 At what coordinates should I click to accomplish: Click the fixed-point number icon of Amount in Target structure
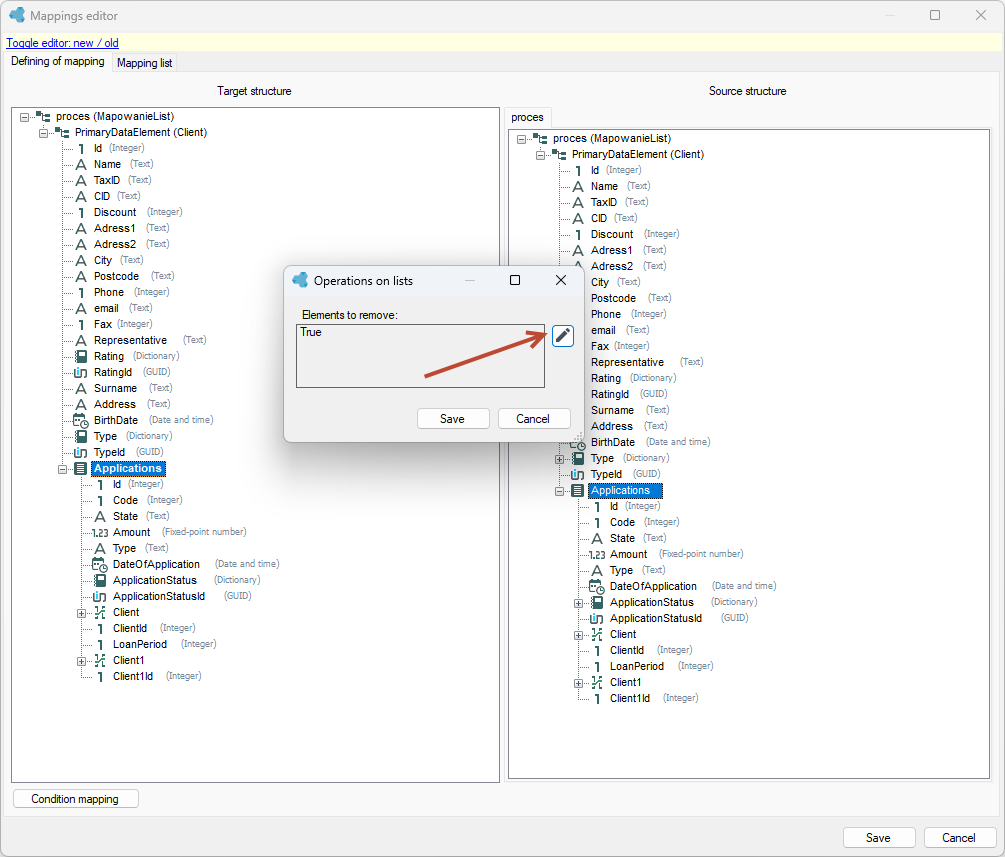[100, 533]
